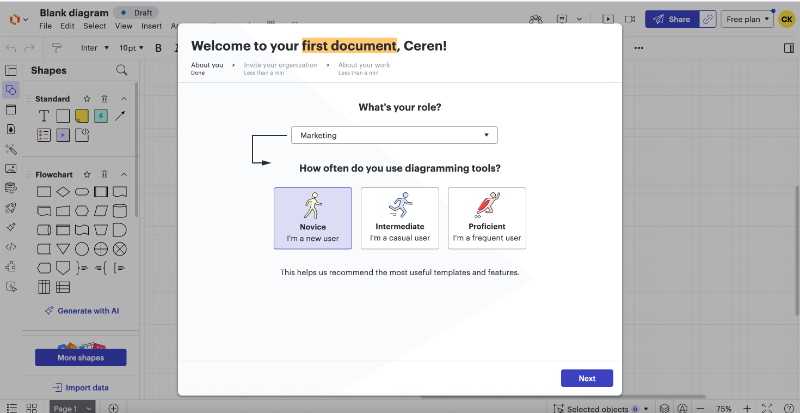Search shapes with the magnifier icon
This screenshot has width=800, height=413.
tap(121, 70)
